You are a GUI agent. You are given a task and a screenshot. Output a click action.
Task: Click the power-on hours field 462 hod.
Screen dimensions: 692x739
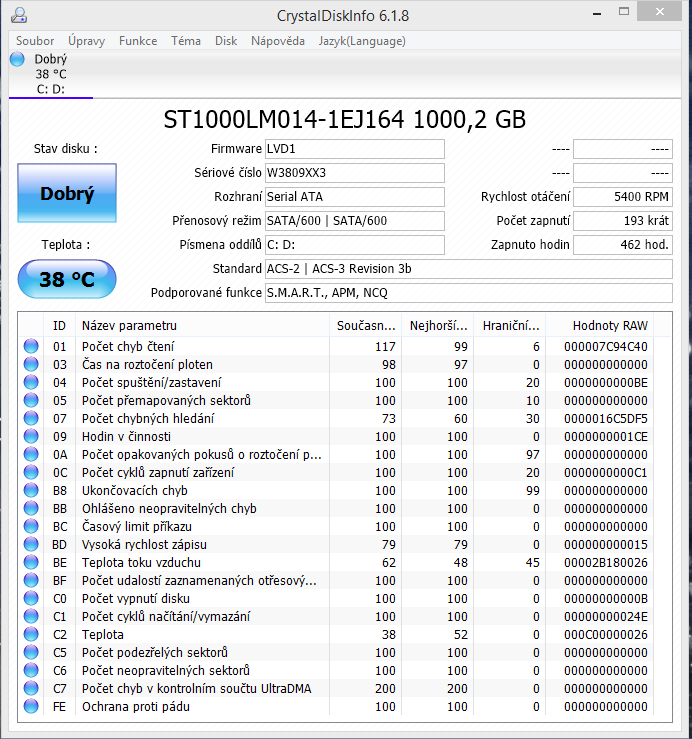623,245
